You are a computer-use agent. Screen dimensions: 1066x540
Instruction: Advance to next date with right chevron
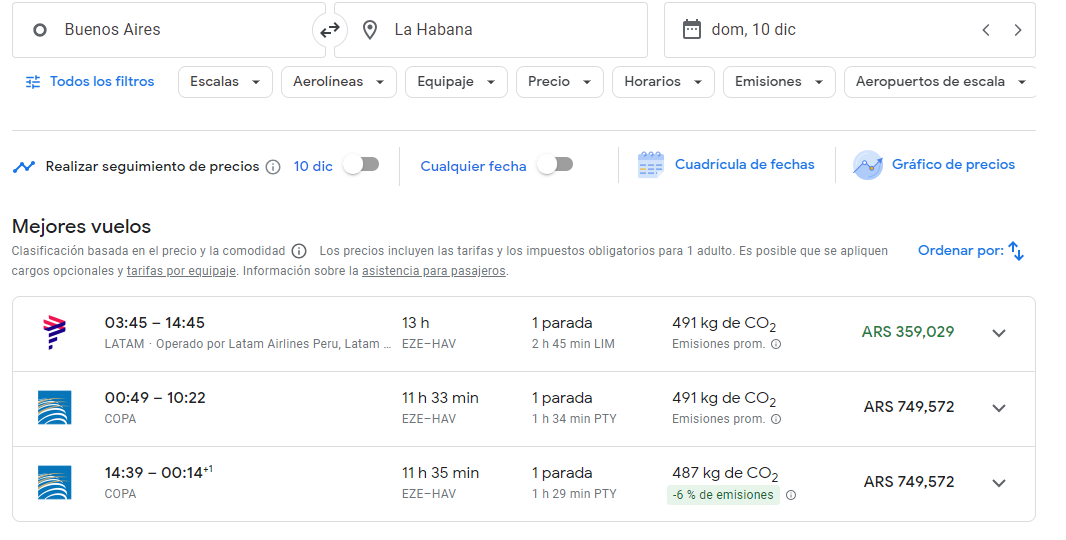tap(1018, 30)
